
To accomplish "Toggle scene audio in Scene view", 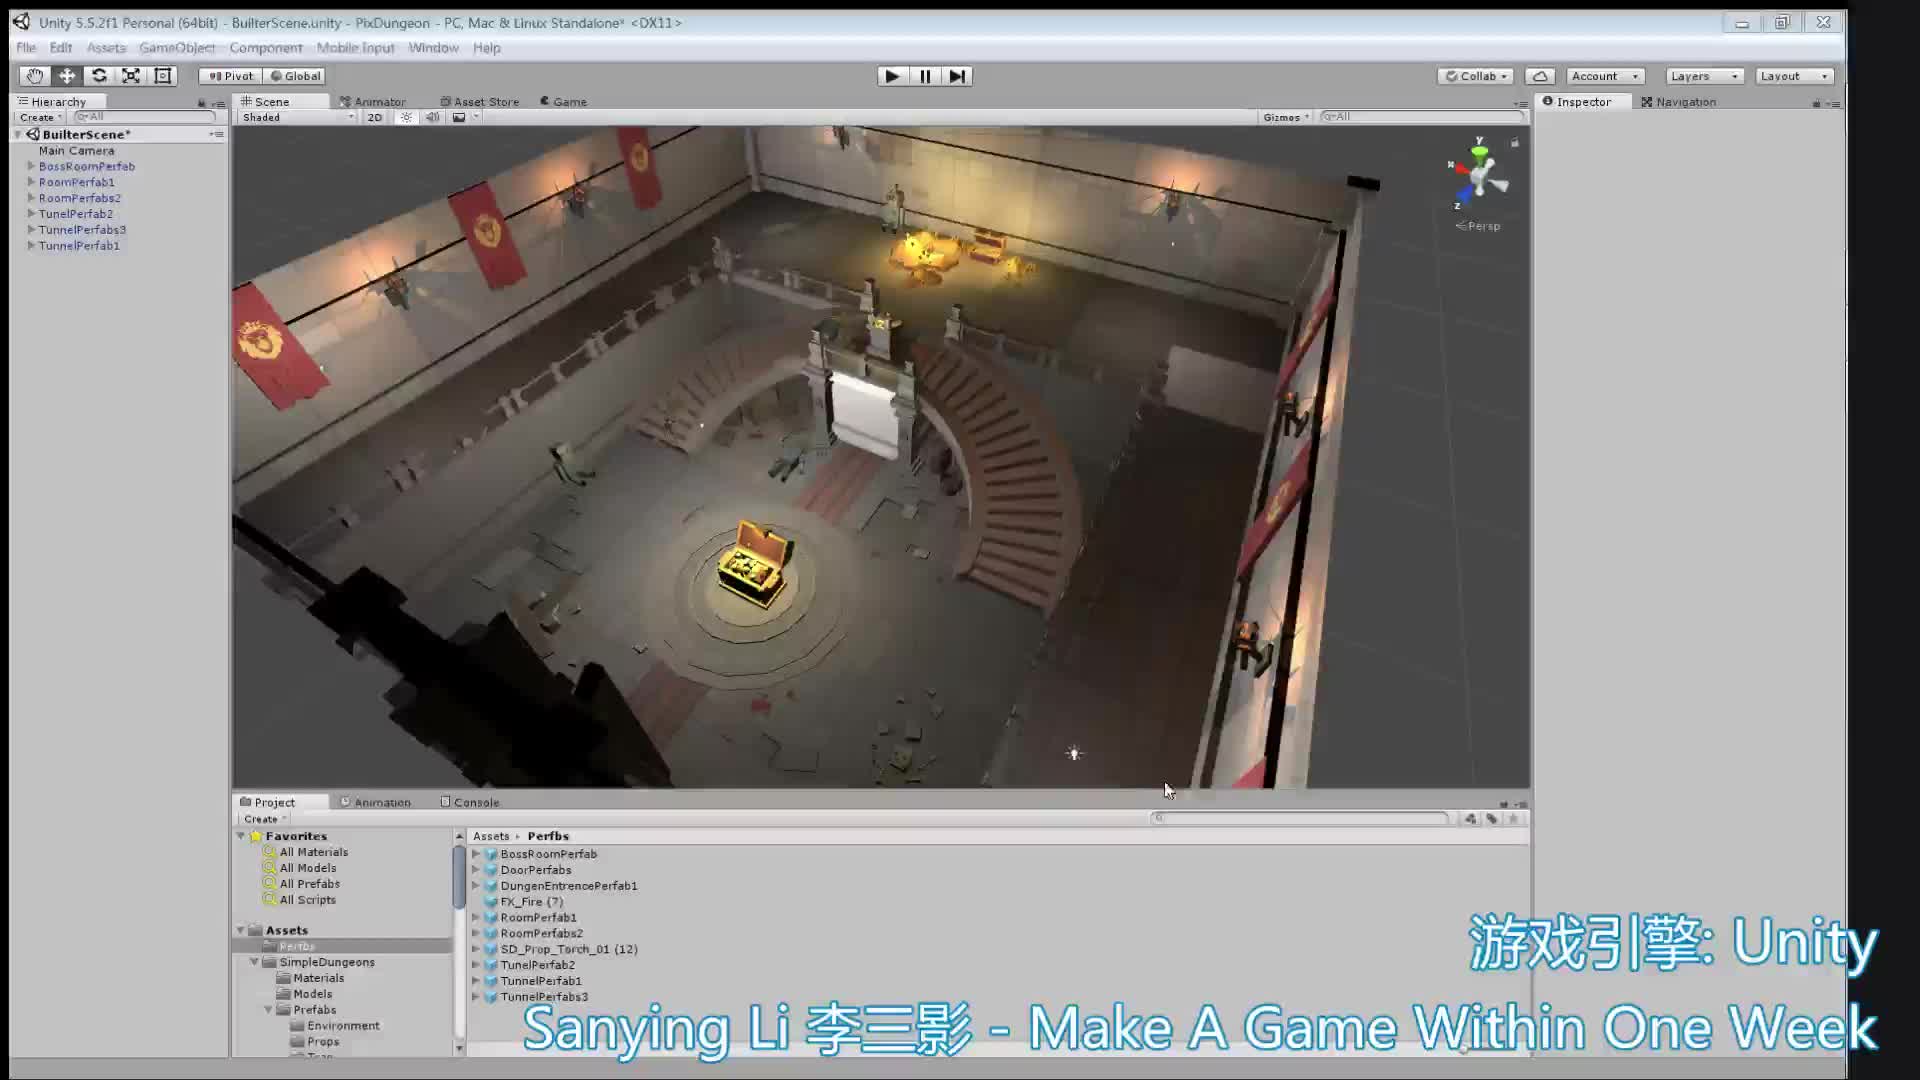I will pyautogui.click(x=432, y=117).
